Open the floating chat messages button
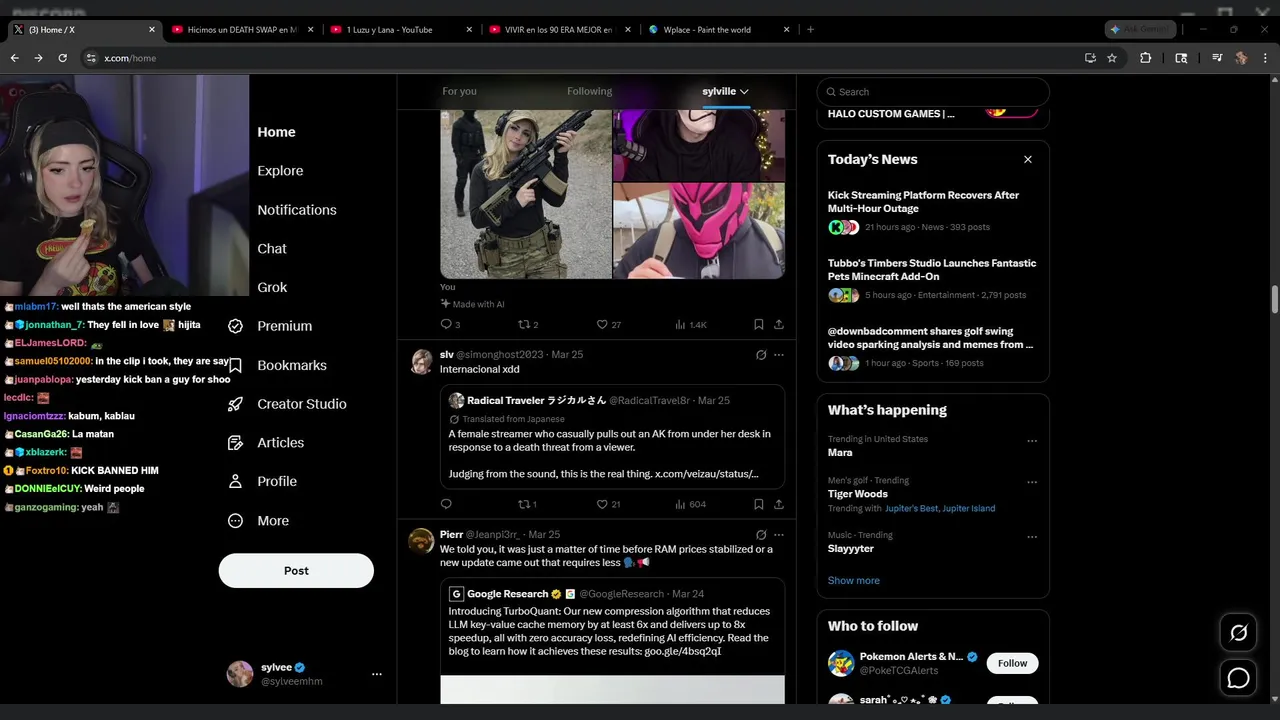 point(1238,678)
